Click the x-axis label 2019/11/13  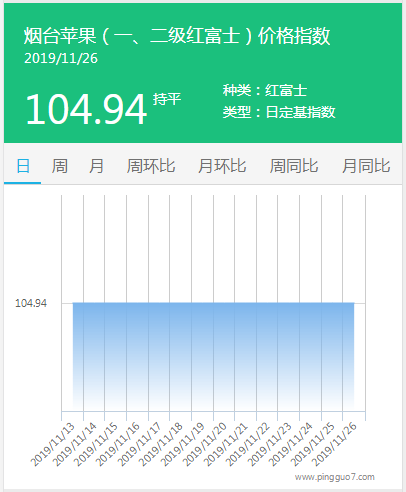[53, 444]
